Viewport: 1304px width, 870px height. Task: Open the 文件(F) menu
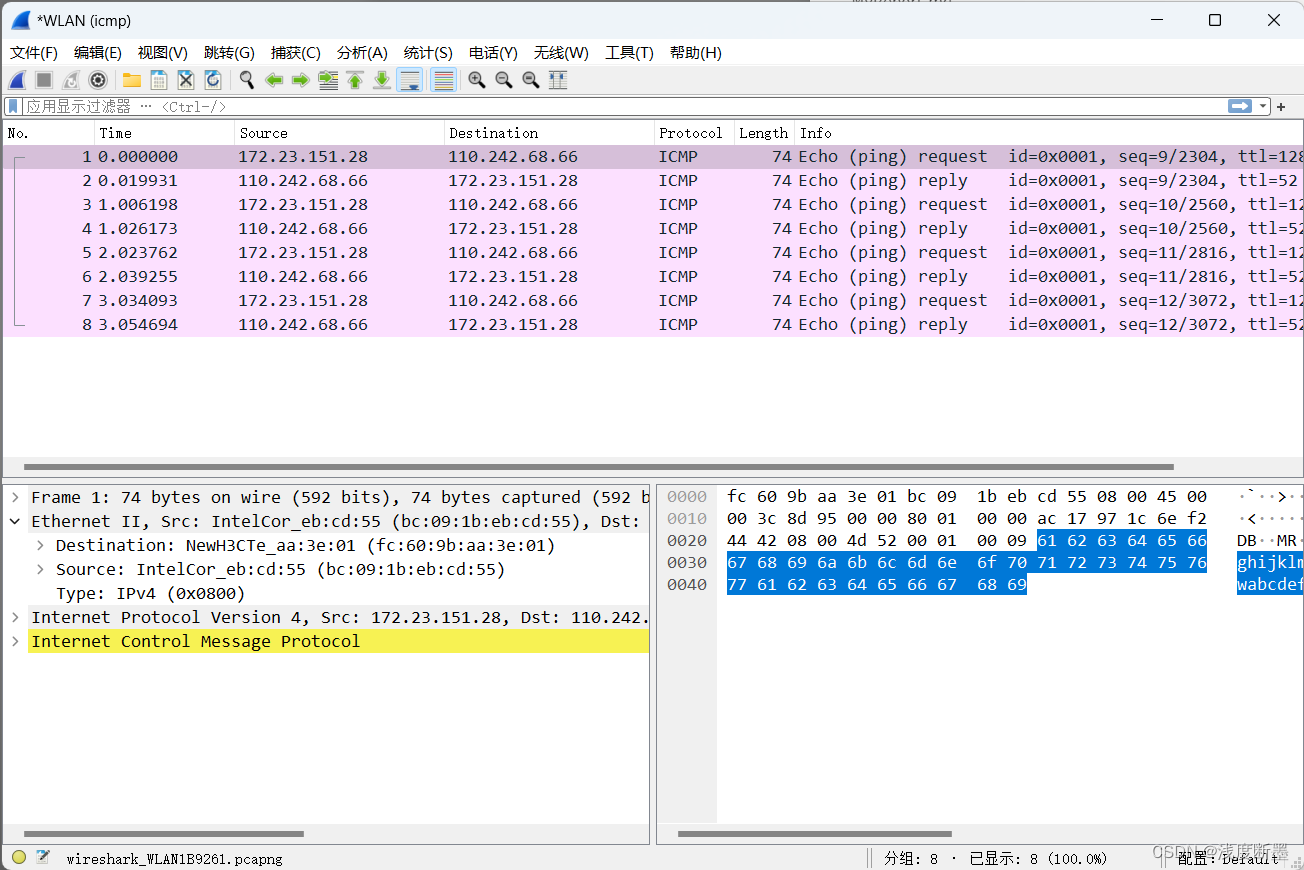tap(34, 52)
